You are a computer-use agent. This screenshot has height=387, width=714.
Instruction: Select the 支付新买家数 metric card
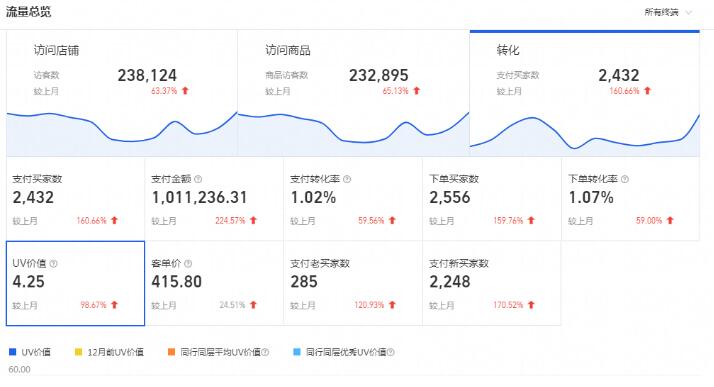(x=492, y=283)
